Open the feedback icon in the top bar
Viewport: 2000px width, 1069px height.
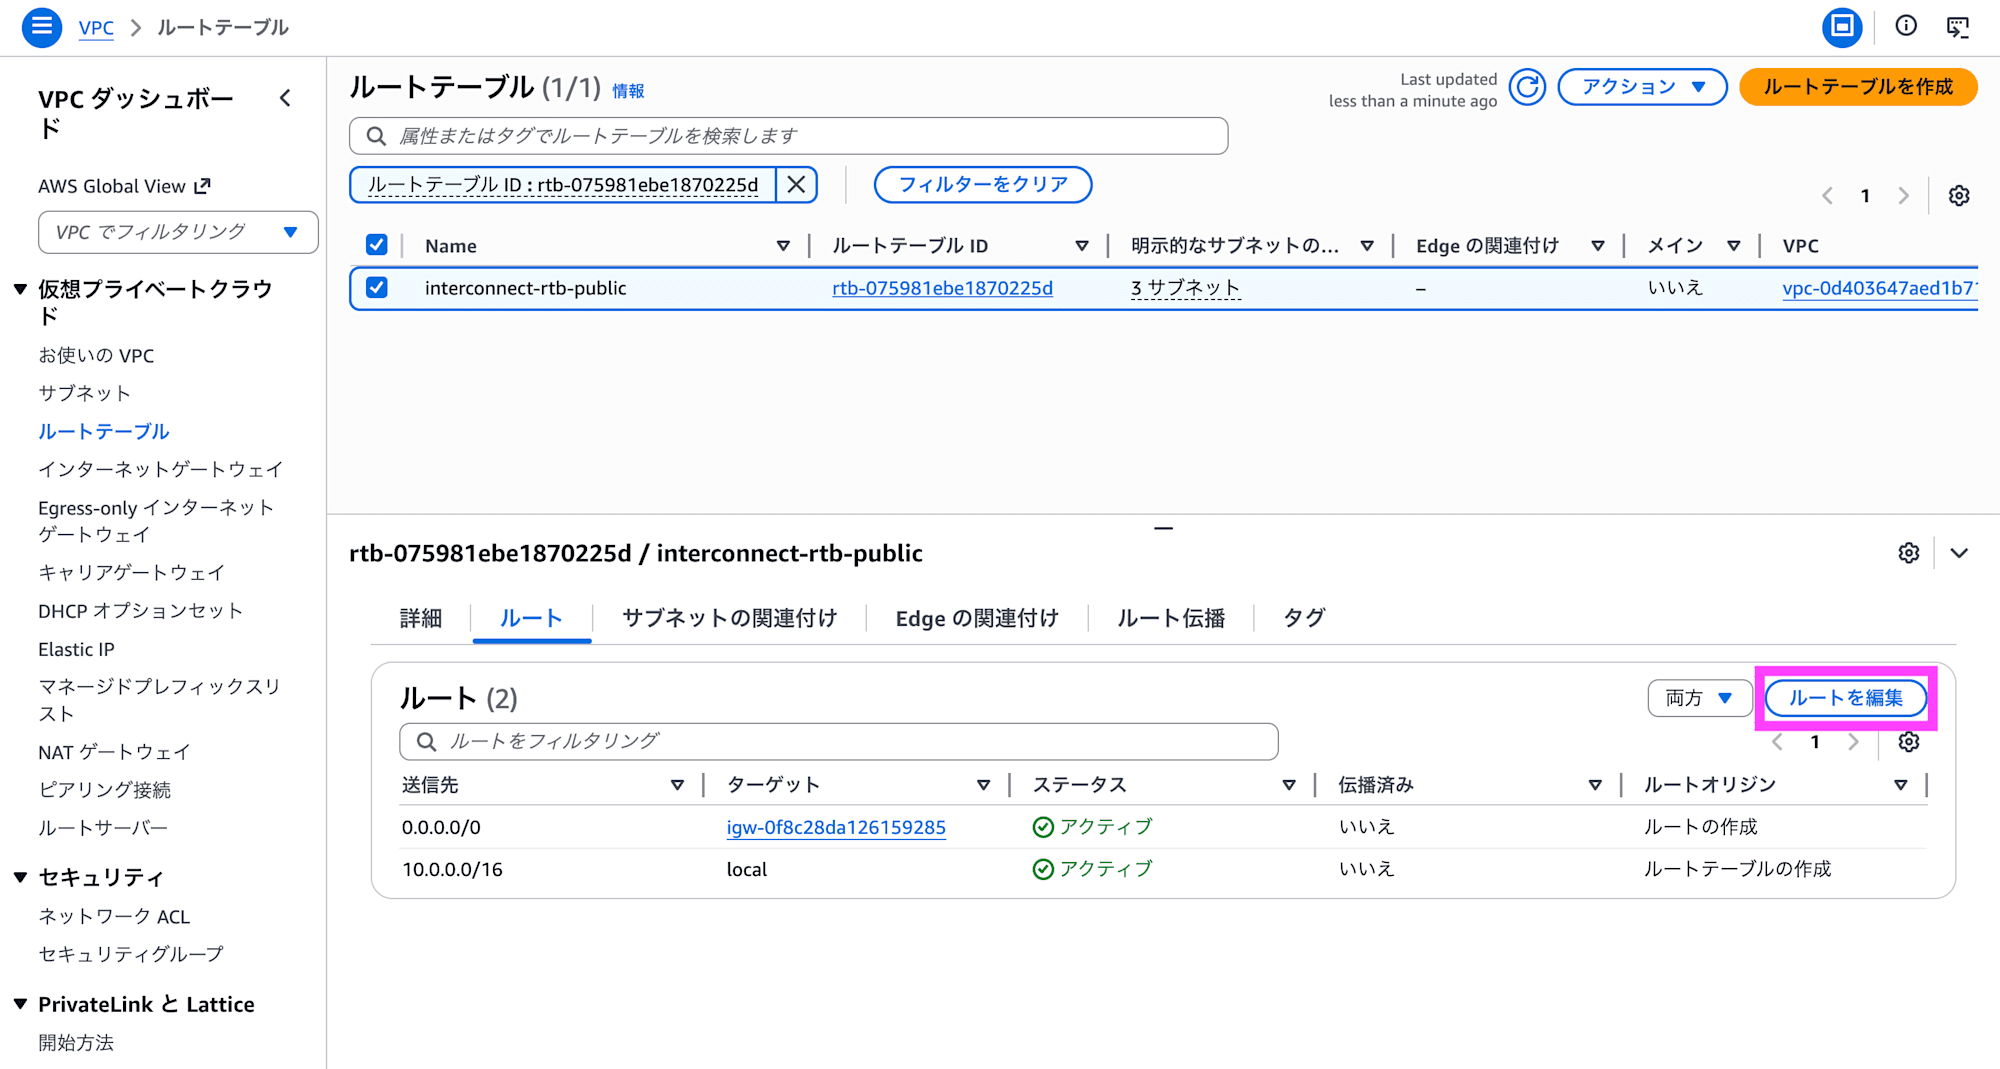pyautogui.click(x=1958, y=27)
